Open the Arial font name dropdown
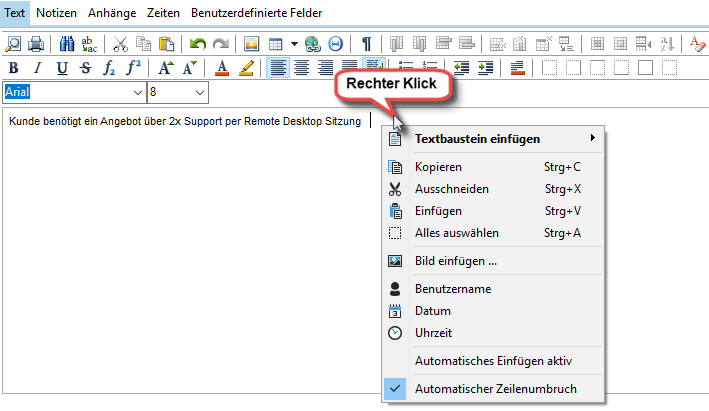Image resolution: width=709 pixels, height=411 pixels. pos(138,92)
